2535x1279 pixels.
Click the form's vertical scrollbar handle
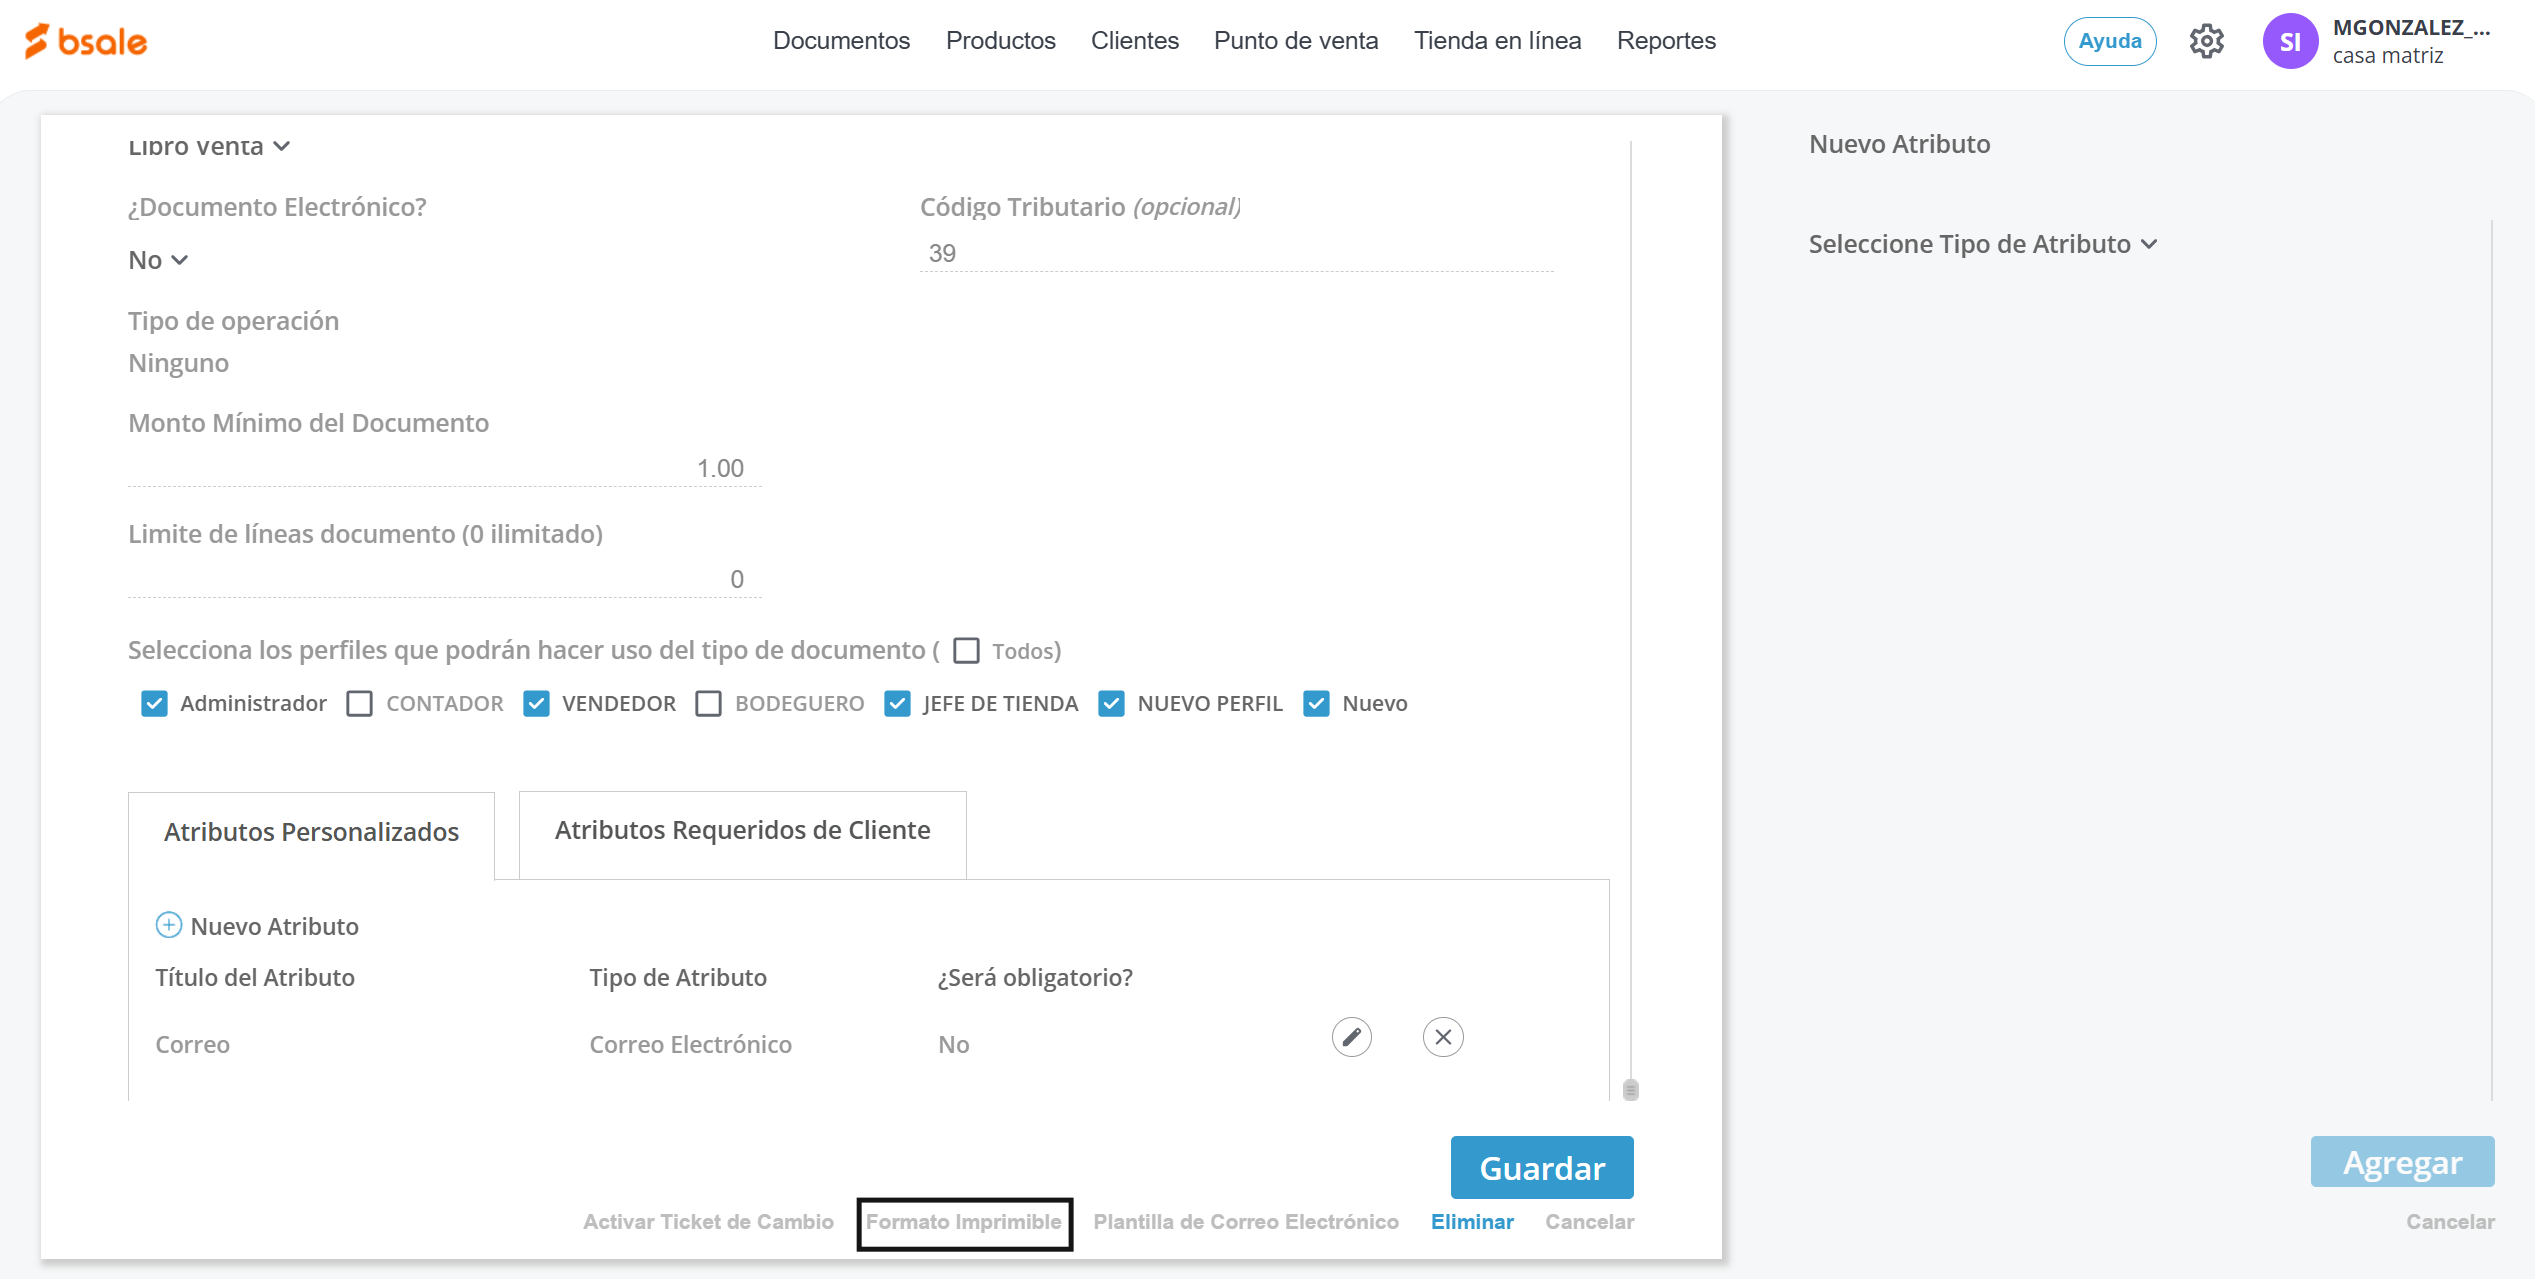pyautogui.click(x=1630, y=1089)
